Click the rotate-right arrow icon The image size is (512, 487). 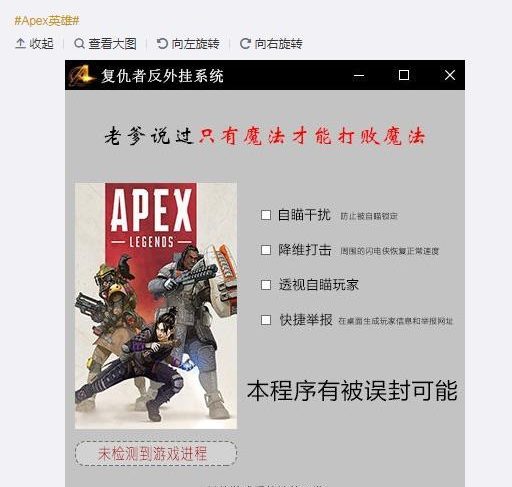(x=245, y=43)
